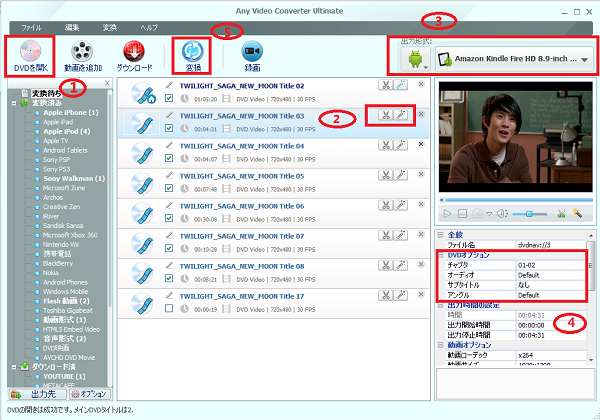Collapse the DVDオプション properties section
Screen dimensions: 600x420
click(440, 255)
